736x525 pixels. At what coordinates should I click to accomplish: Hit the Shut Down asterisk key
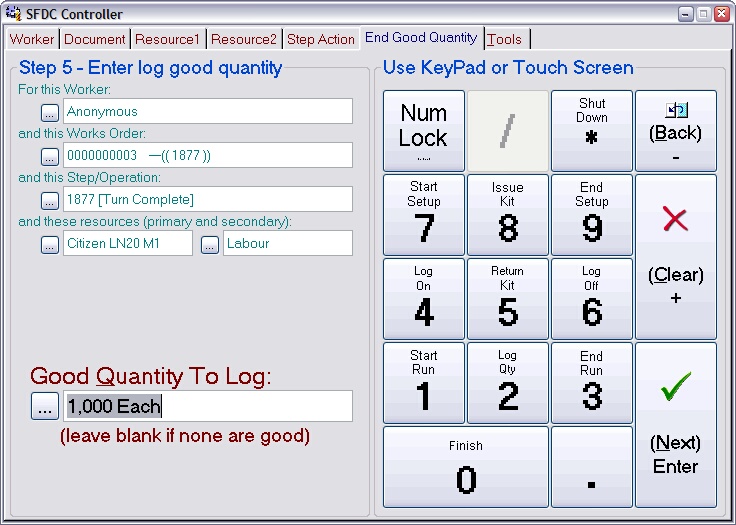point(592,131)
